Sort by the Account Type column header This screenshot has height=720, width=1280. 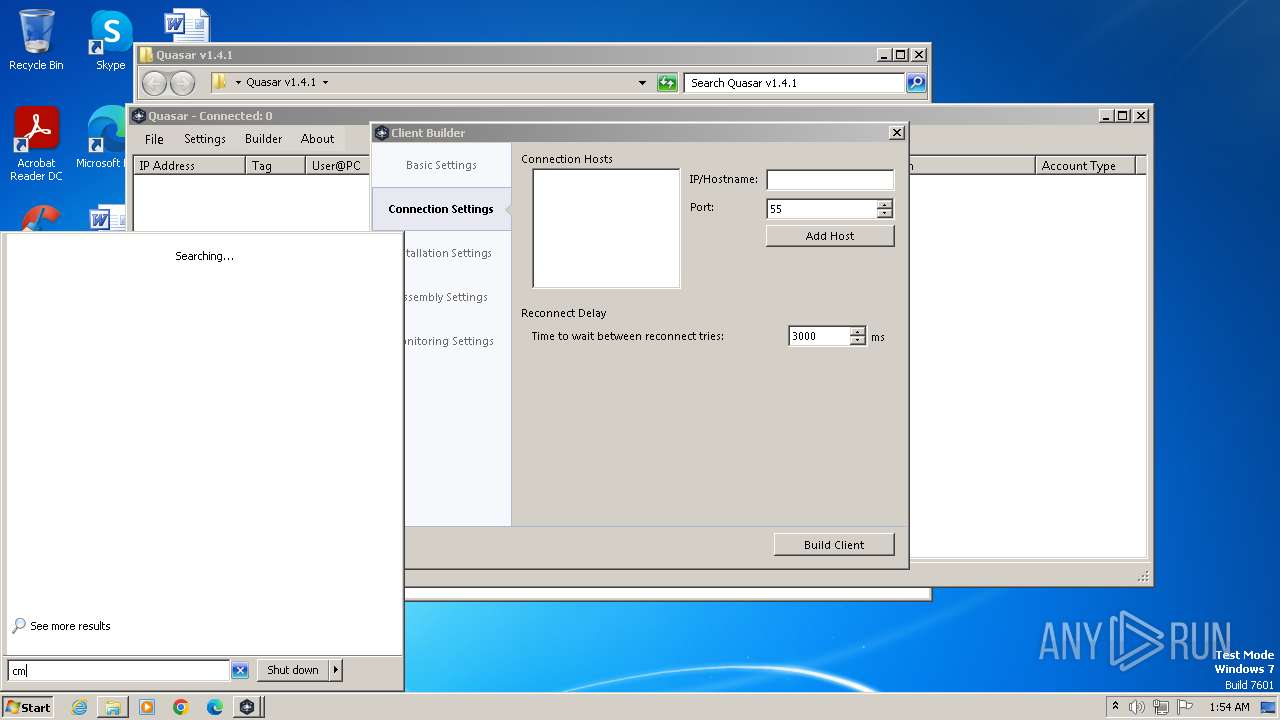click(x=1086, y=166)
